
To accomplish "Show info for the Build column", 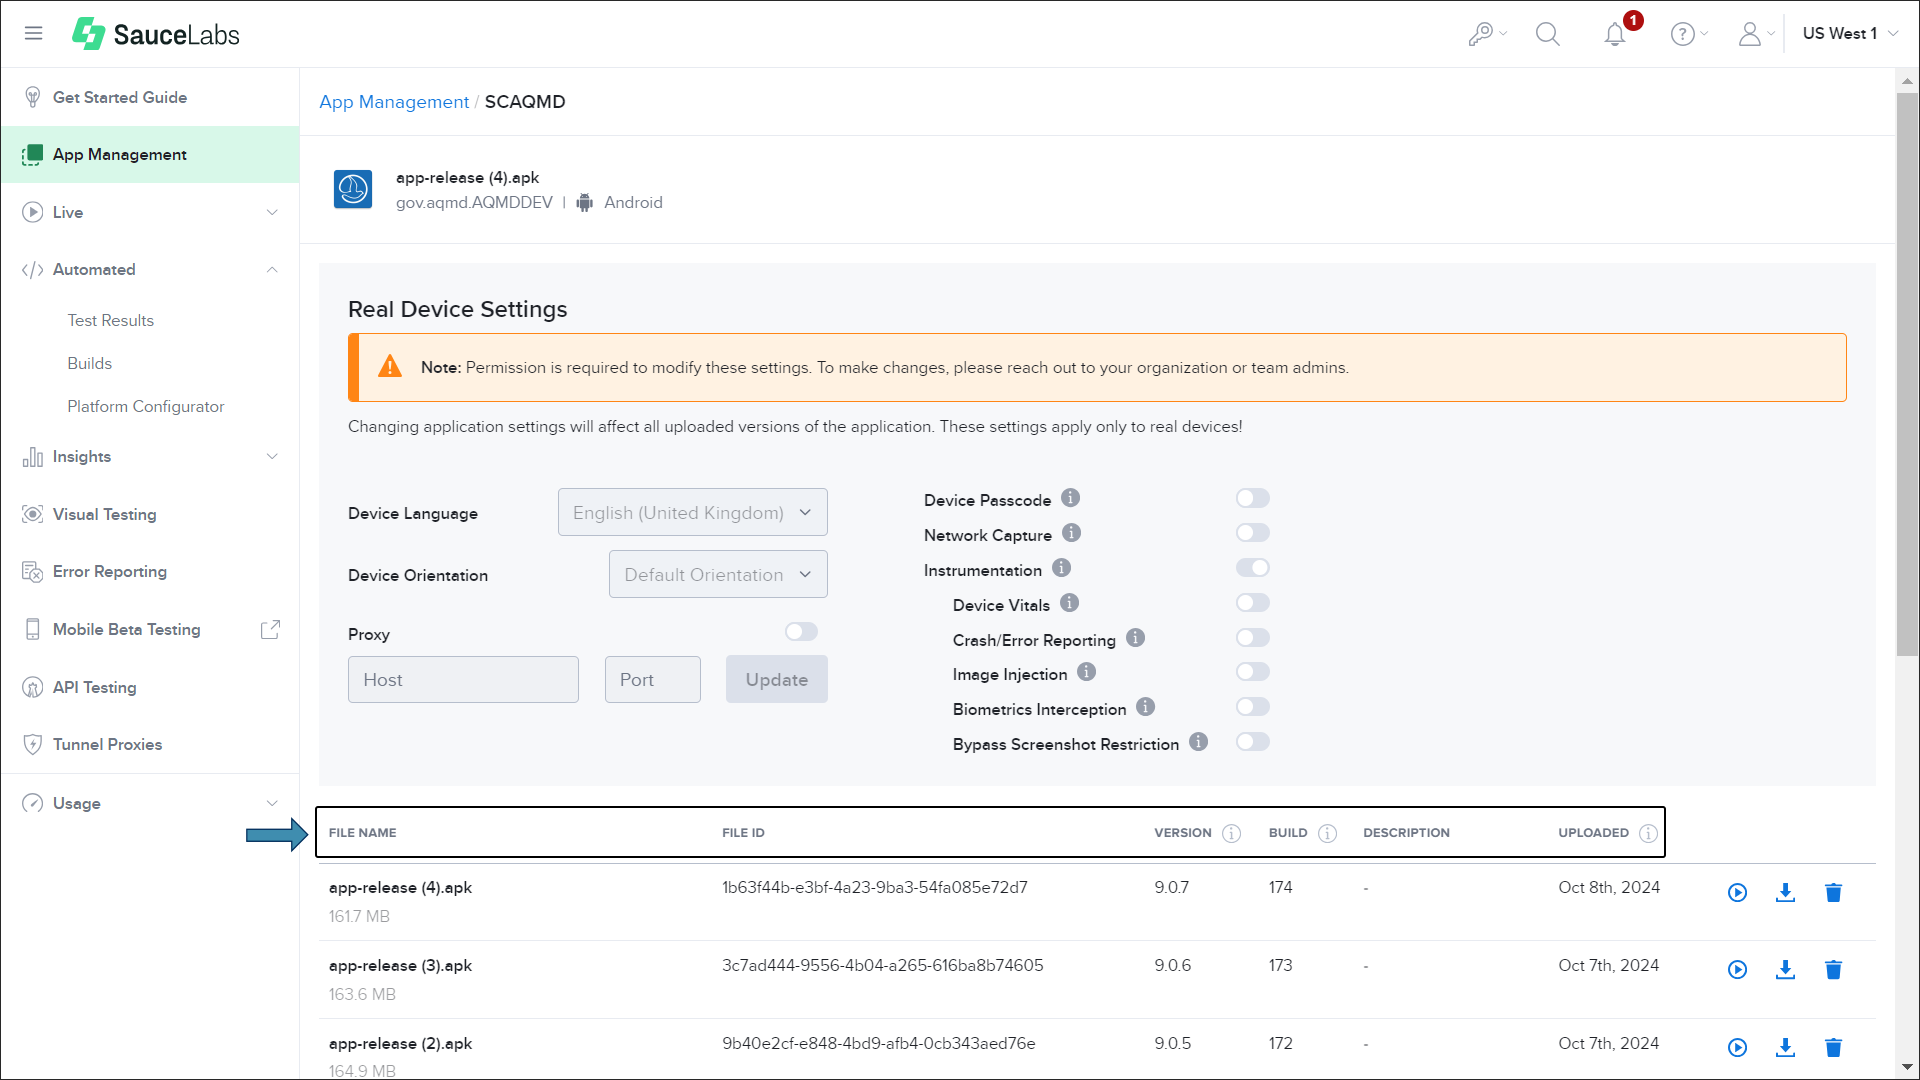I will (1327, 834).
